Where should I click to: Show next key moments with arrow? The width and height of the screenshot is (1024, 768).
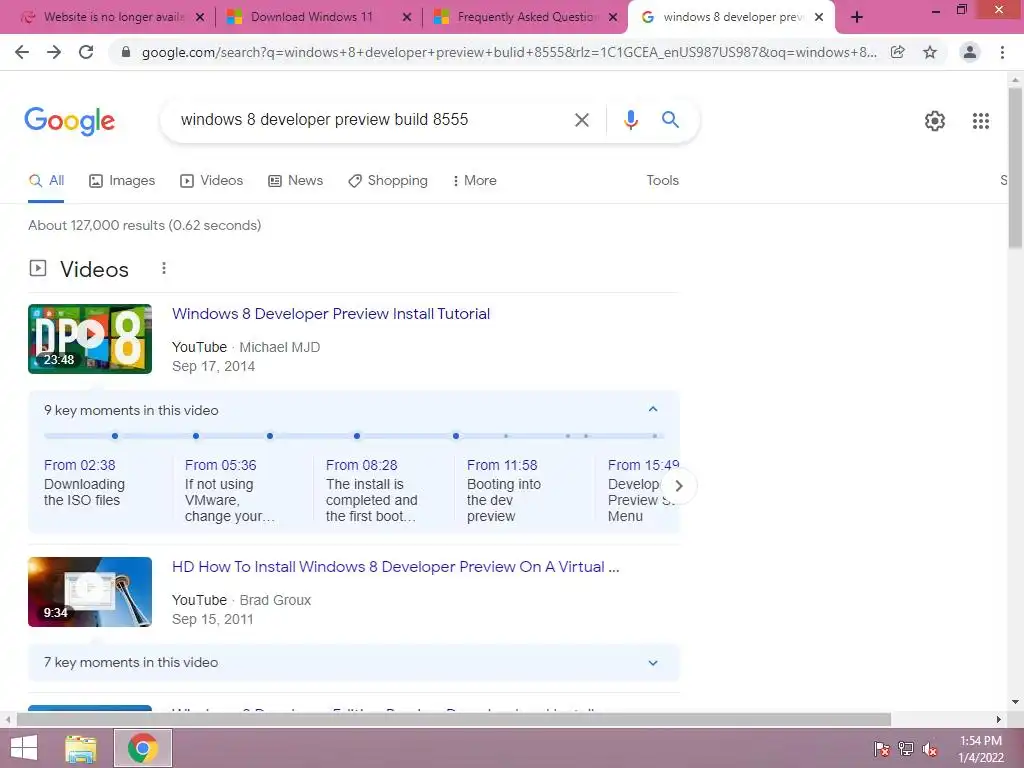pyautogui.click(x=679, y=486)
